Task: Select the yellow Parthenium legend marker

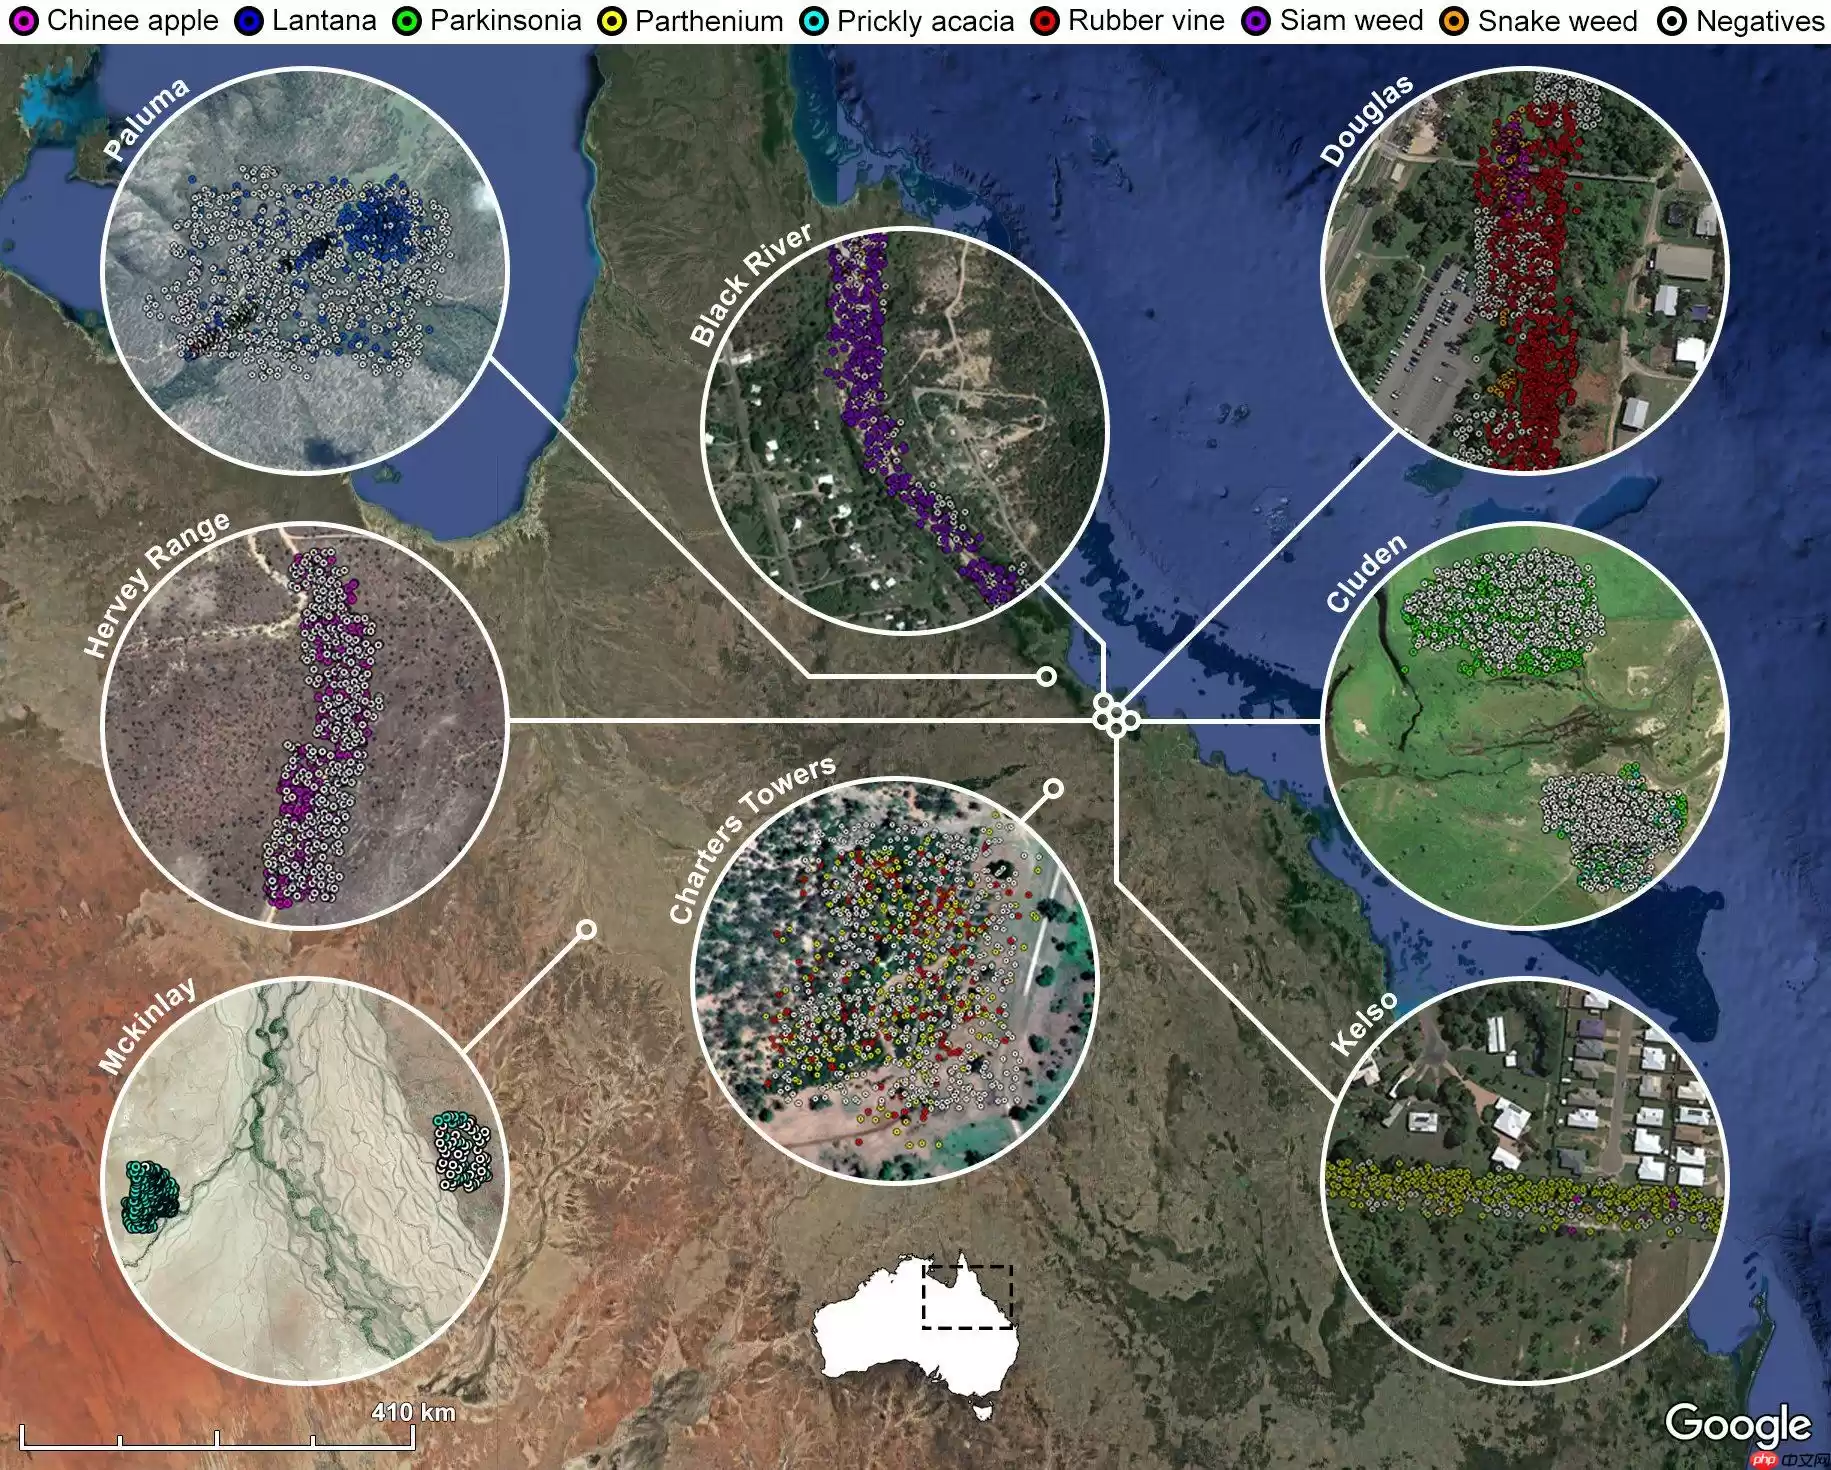Action: coord(612,21)
